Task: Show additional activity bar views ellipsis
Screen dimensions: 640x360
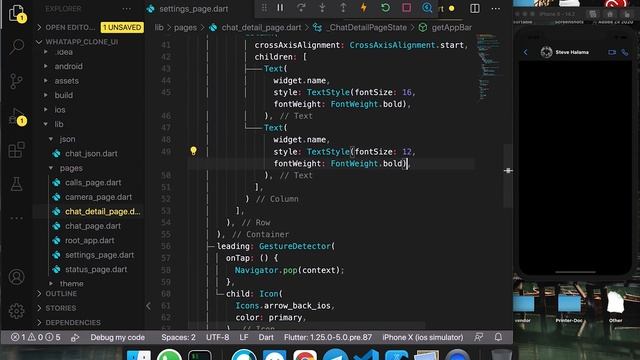Action: click(x=16, y=218)
